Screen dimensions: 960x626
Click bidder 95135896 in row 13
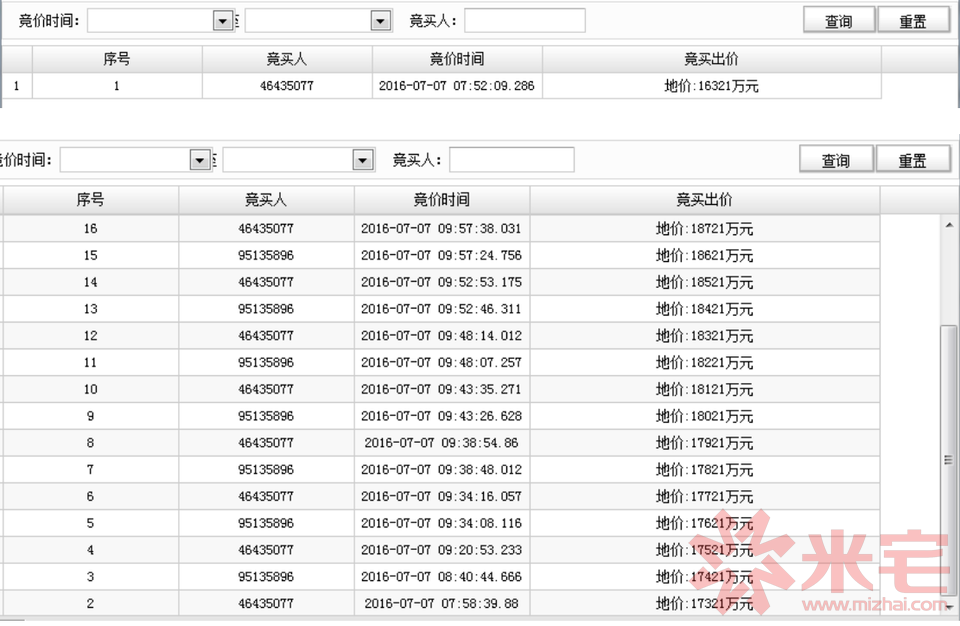coord(266,309)
